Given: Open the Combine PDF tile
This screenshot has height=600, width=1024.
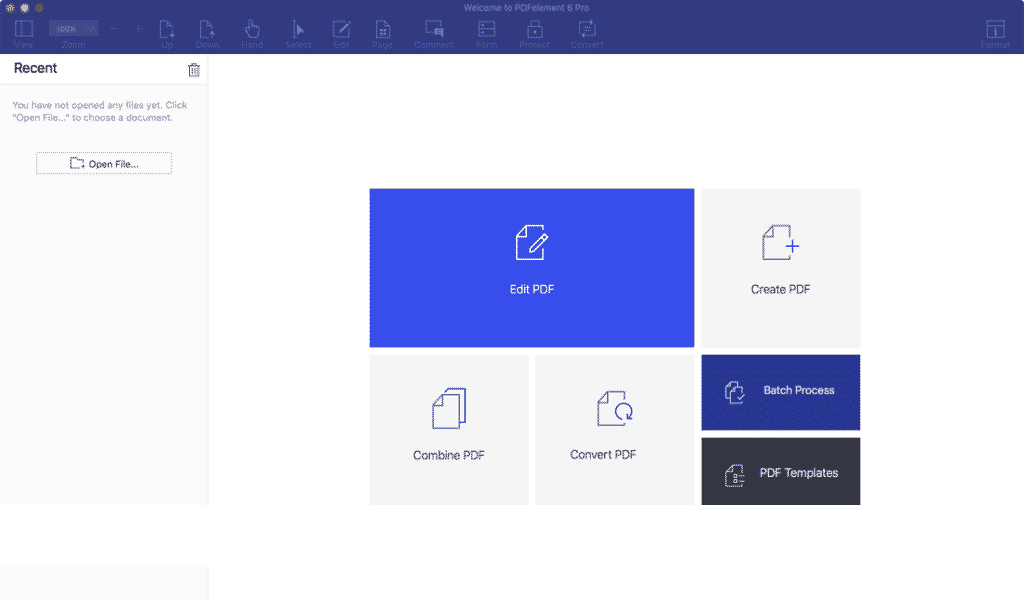Looking at the screenshot, I should 449,429.
